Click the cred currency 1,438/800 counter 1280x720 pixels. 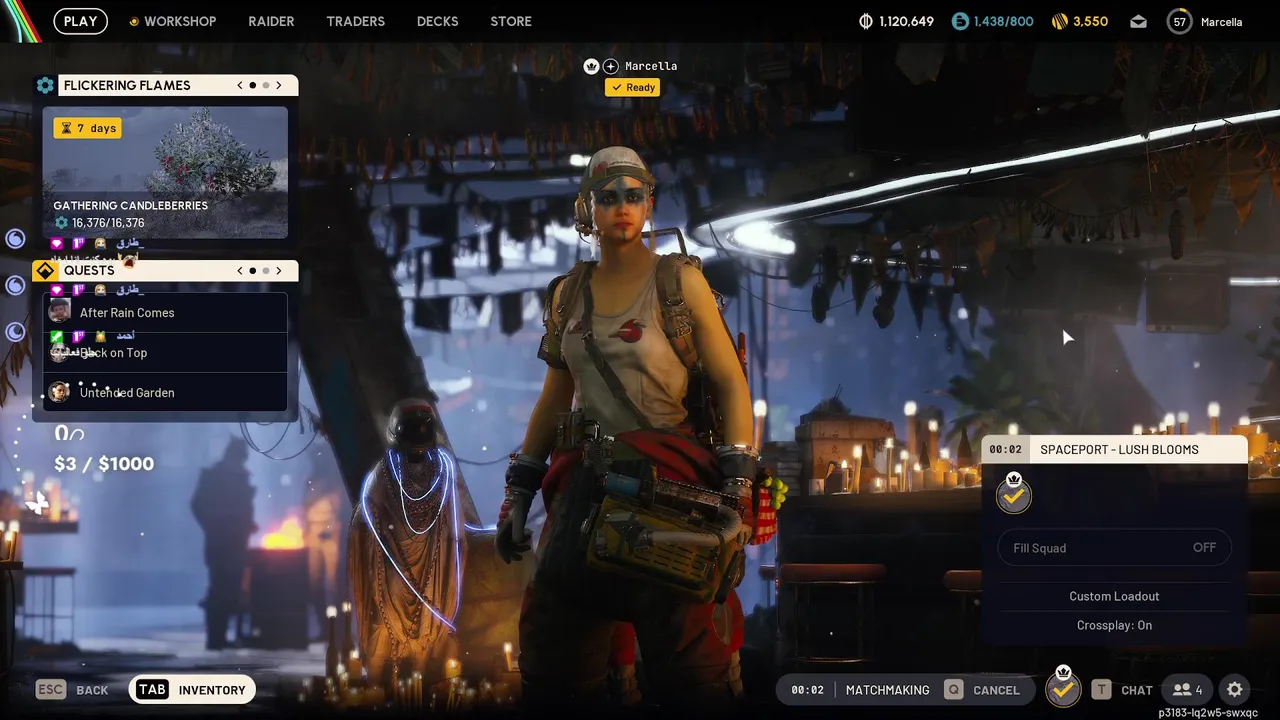992,21
